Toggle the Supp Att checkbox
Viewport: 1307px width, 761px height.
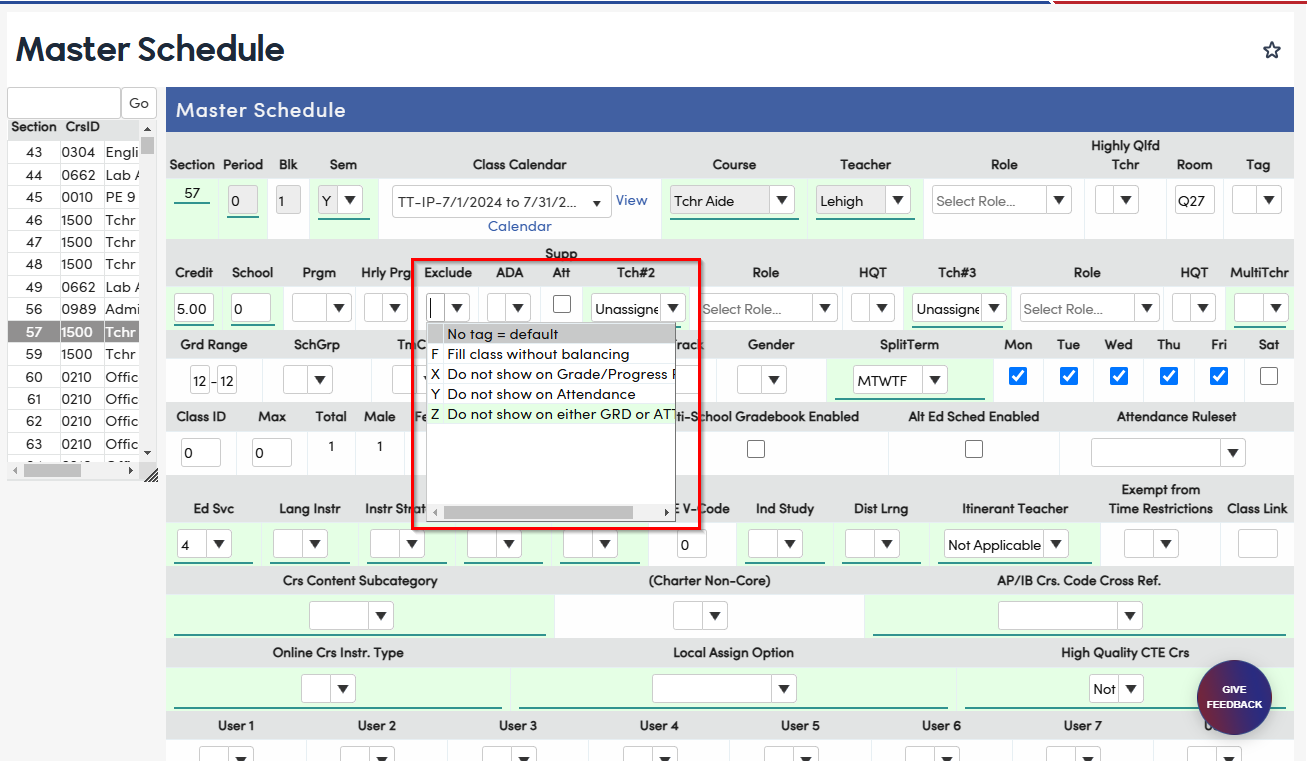click(562, 304)
